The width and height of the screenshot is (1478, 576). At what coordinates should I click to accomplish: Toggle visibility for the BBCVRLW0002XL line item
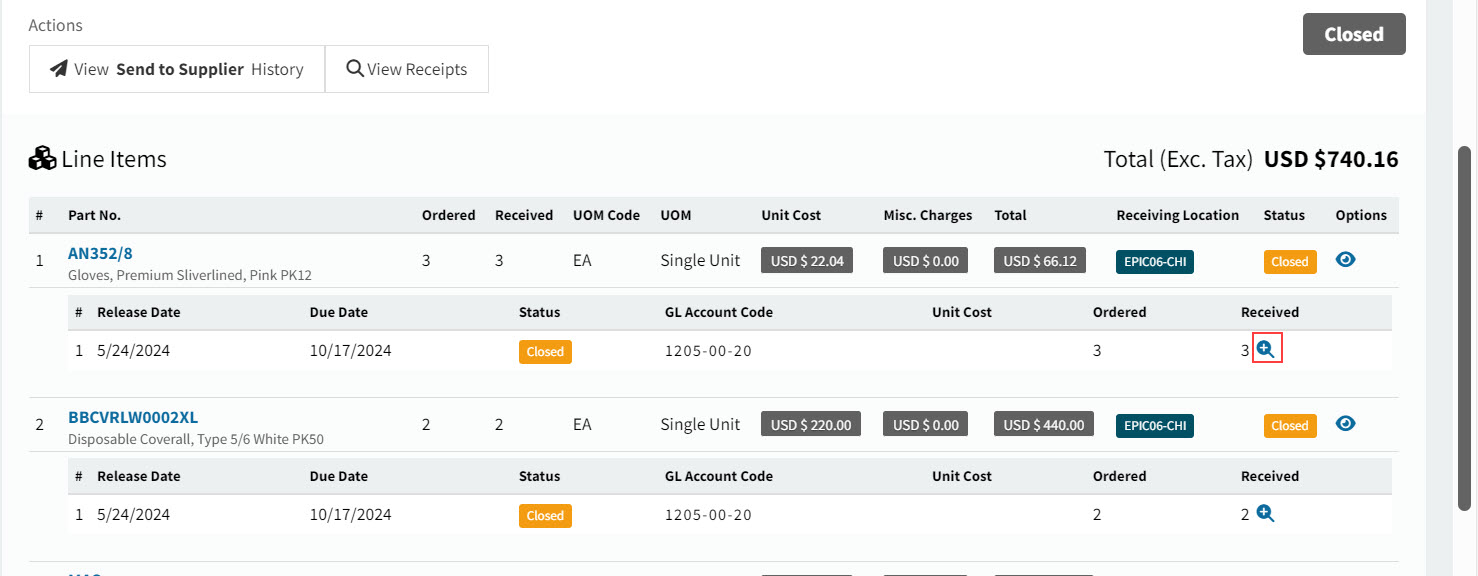[1345, 423]
